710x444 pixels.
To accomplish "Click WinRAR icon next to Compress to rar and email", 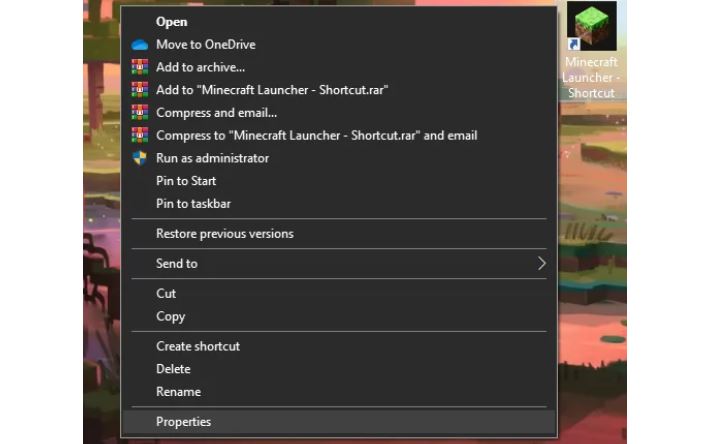I will pyautogui.click(x=139, y=135).
